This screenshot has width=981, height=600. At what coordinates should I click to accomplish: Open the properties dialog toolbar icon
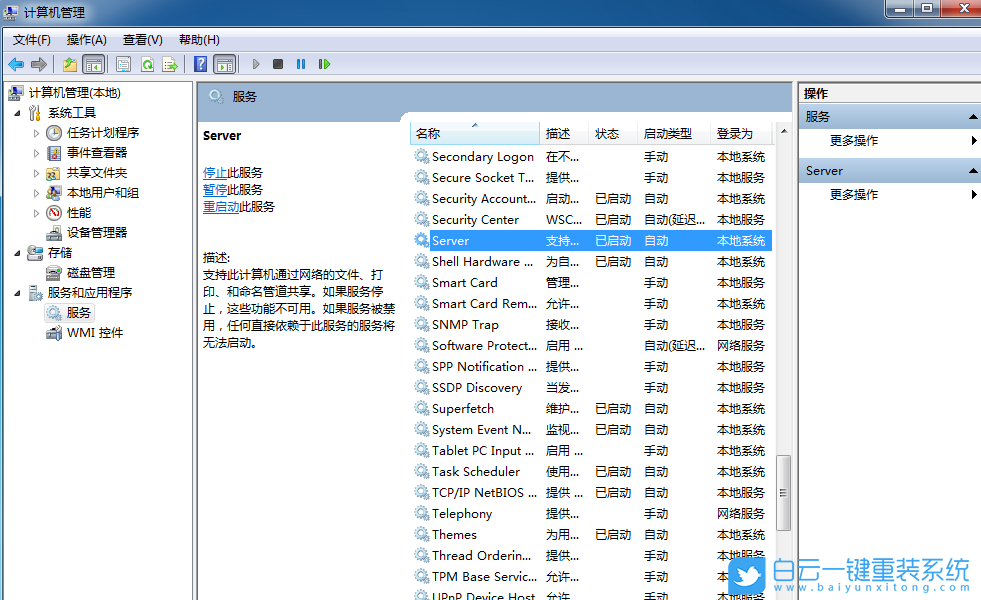coord(121,64)
